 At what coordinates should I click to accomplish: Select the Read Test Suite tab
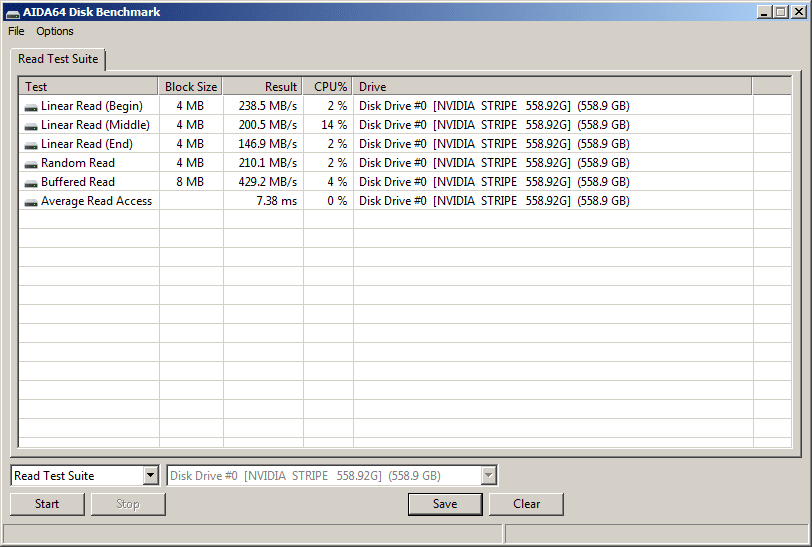click(58, 59)
